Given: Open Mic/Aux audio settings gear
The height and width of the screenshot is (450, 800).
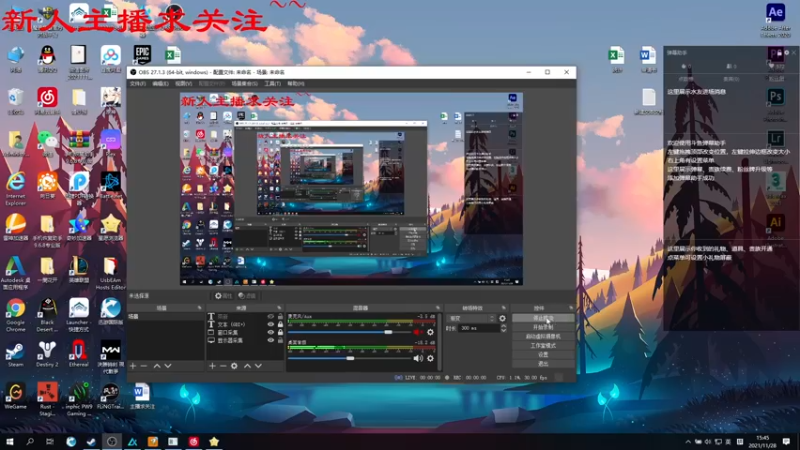Looking at the screenshot, I should coord(430,332).
